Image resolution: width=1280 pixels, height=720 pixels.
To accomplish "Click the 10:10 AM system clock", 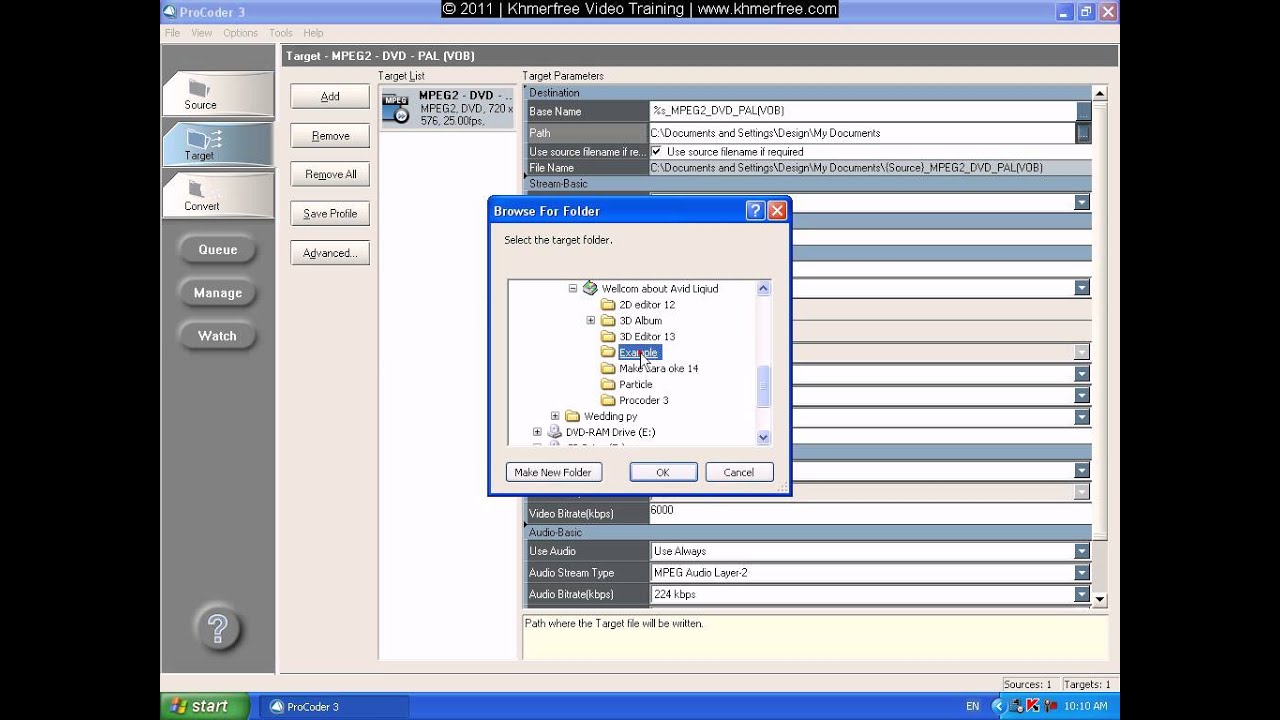I will (x=1086, y=706).
